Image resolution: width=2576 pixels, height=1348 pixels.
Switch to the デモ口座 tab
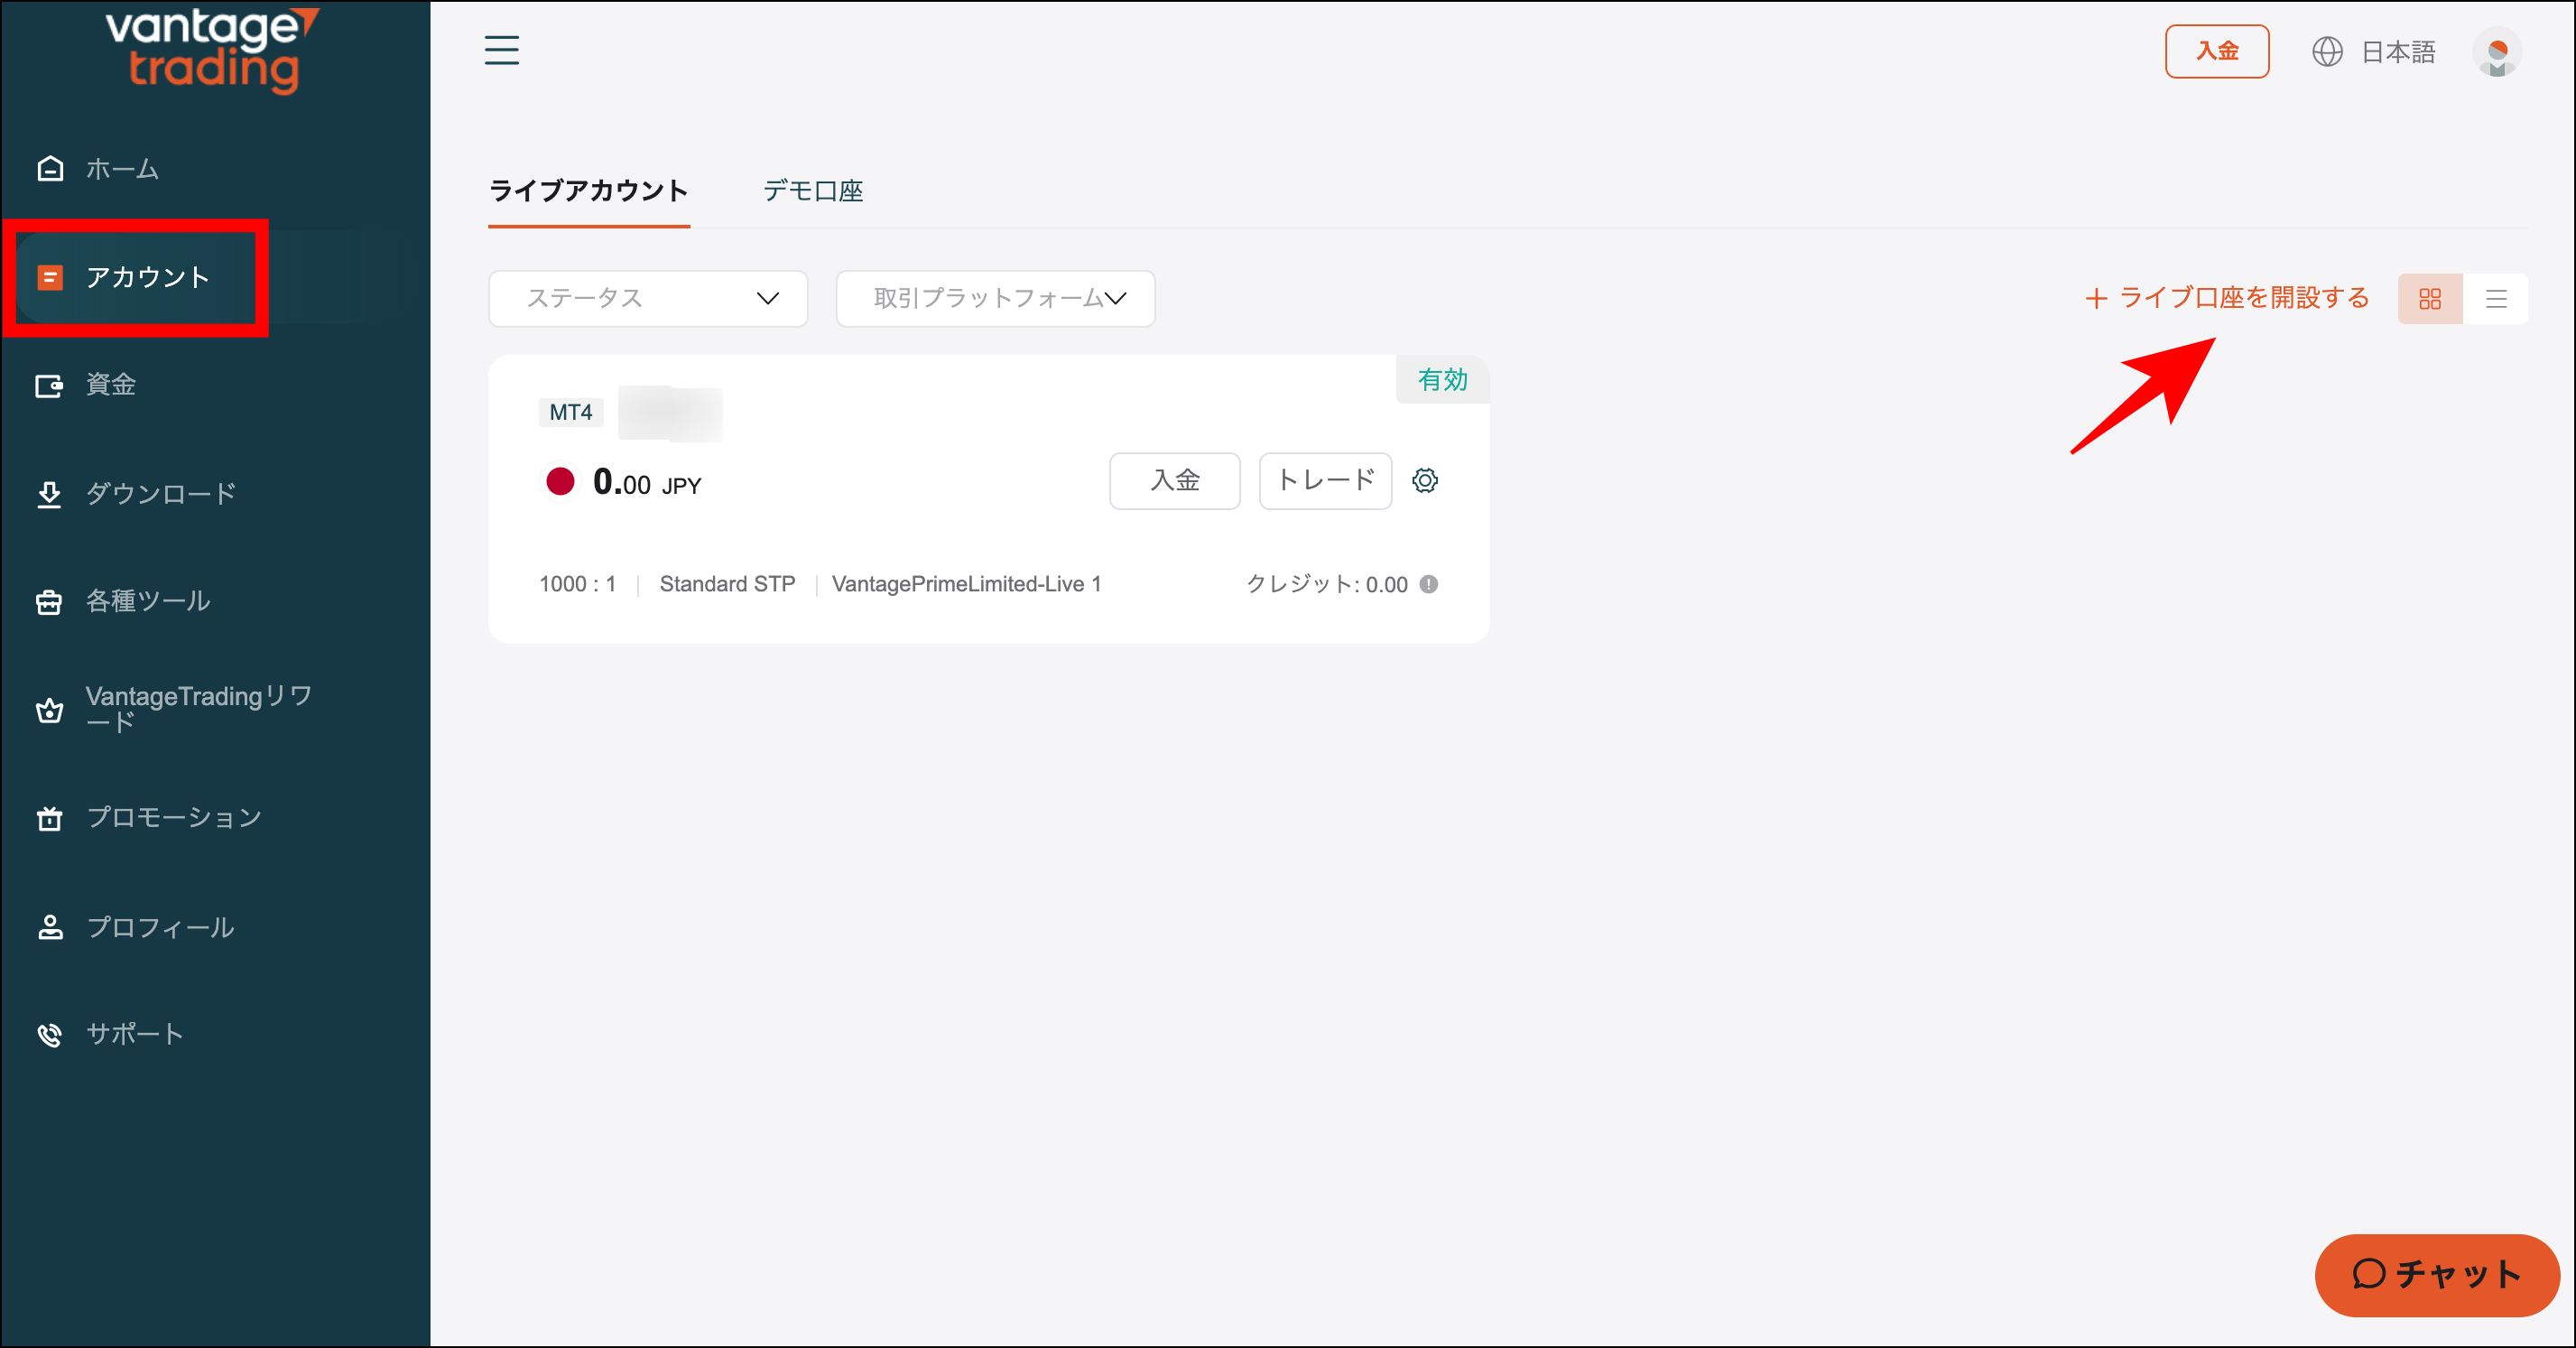click(812, 190)
